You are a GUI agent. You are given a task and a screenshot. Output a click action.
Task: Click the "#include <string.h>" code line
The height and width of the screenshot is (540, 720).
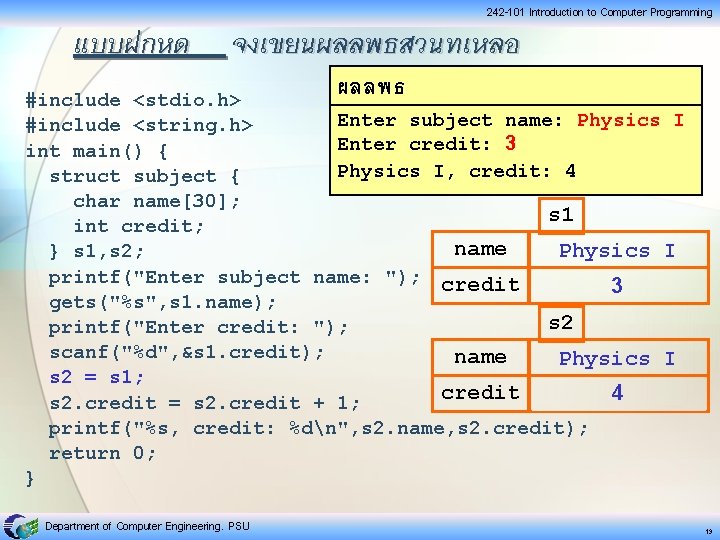139,125
